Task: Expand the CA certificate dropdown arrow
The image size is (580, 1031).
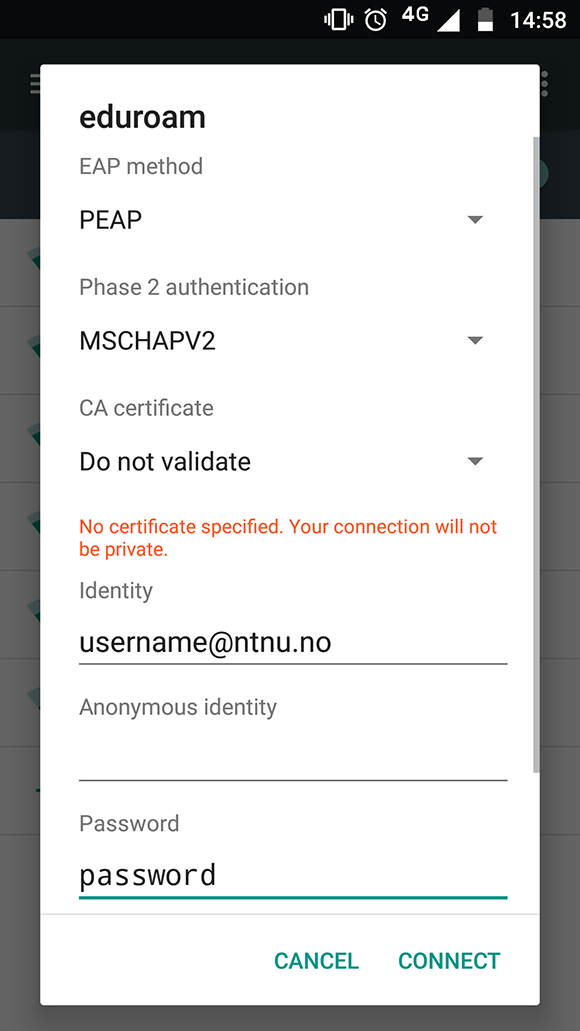Action: click(475, 461)
